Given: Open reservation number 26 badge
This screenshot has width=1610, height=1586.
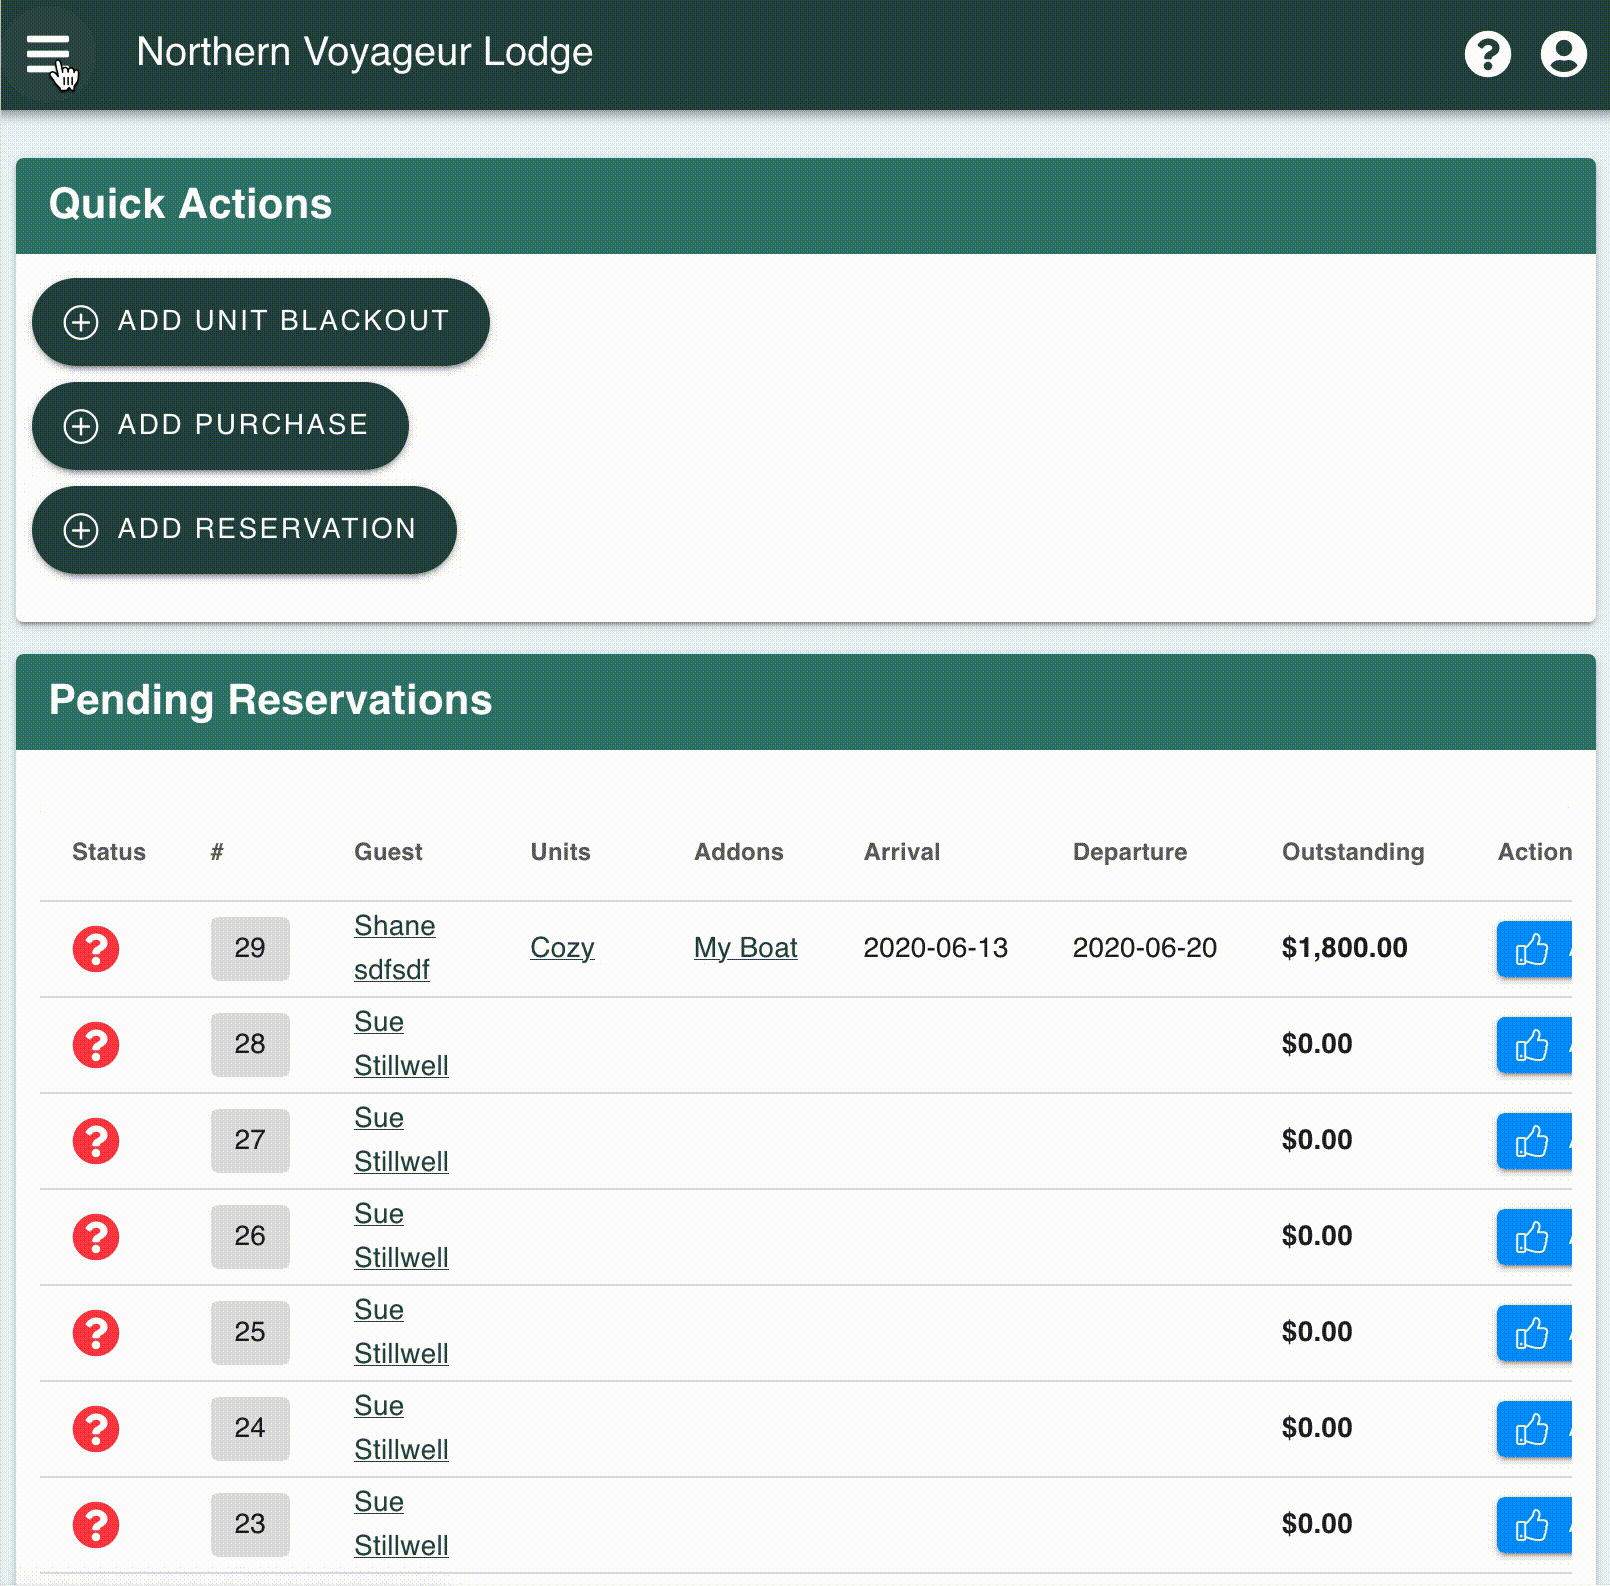Looking at the screenshot, I should coord(250,1236).
